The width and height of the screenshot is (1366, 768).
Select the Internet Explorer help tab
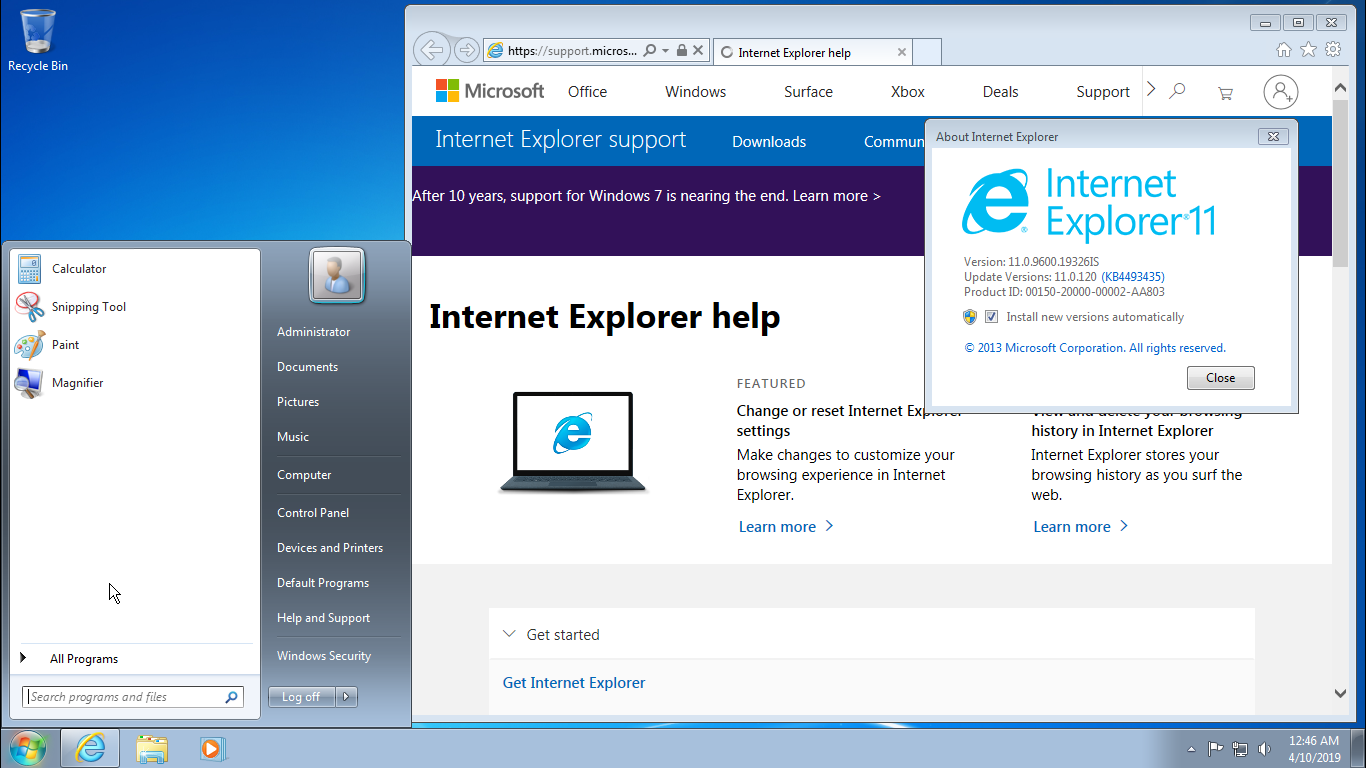pos(813,52)
